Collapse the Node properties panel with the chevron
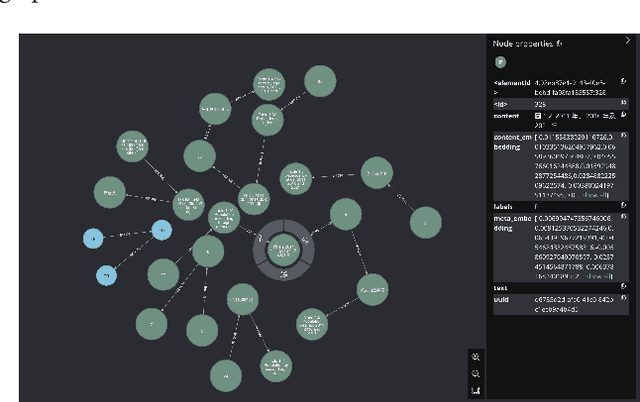Image resolution: width=640 pixels, height=402 pixels. click(x=627, y=41)
